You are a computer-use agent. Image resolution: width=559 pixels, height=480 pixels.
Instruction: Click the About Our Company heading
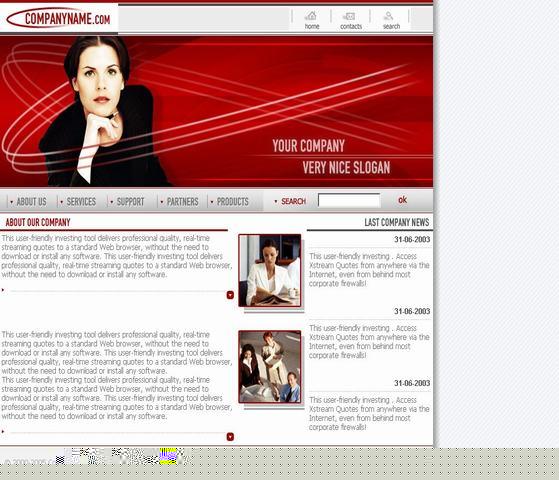38,223
